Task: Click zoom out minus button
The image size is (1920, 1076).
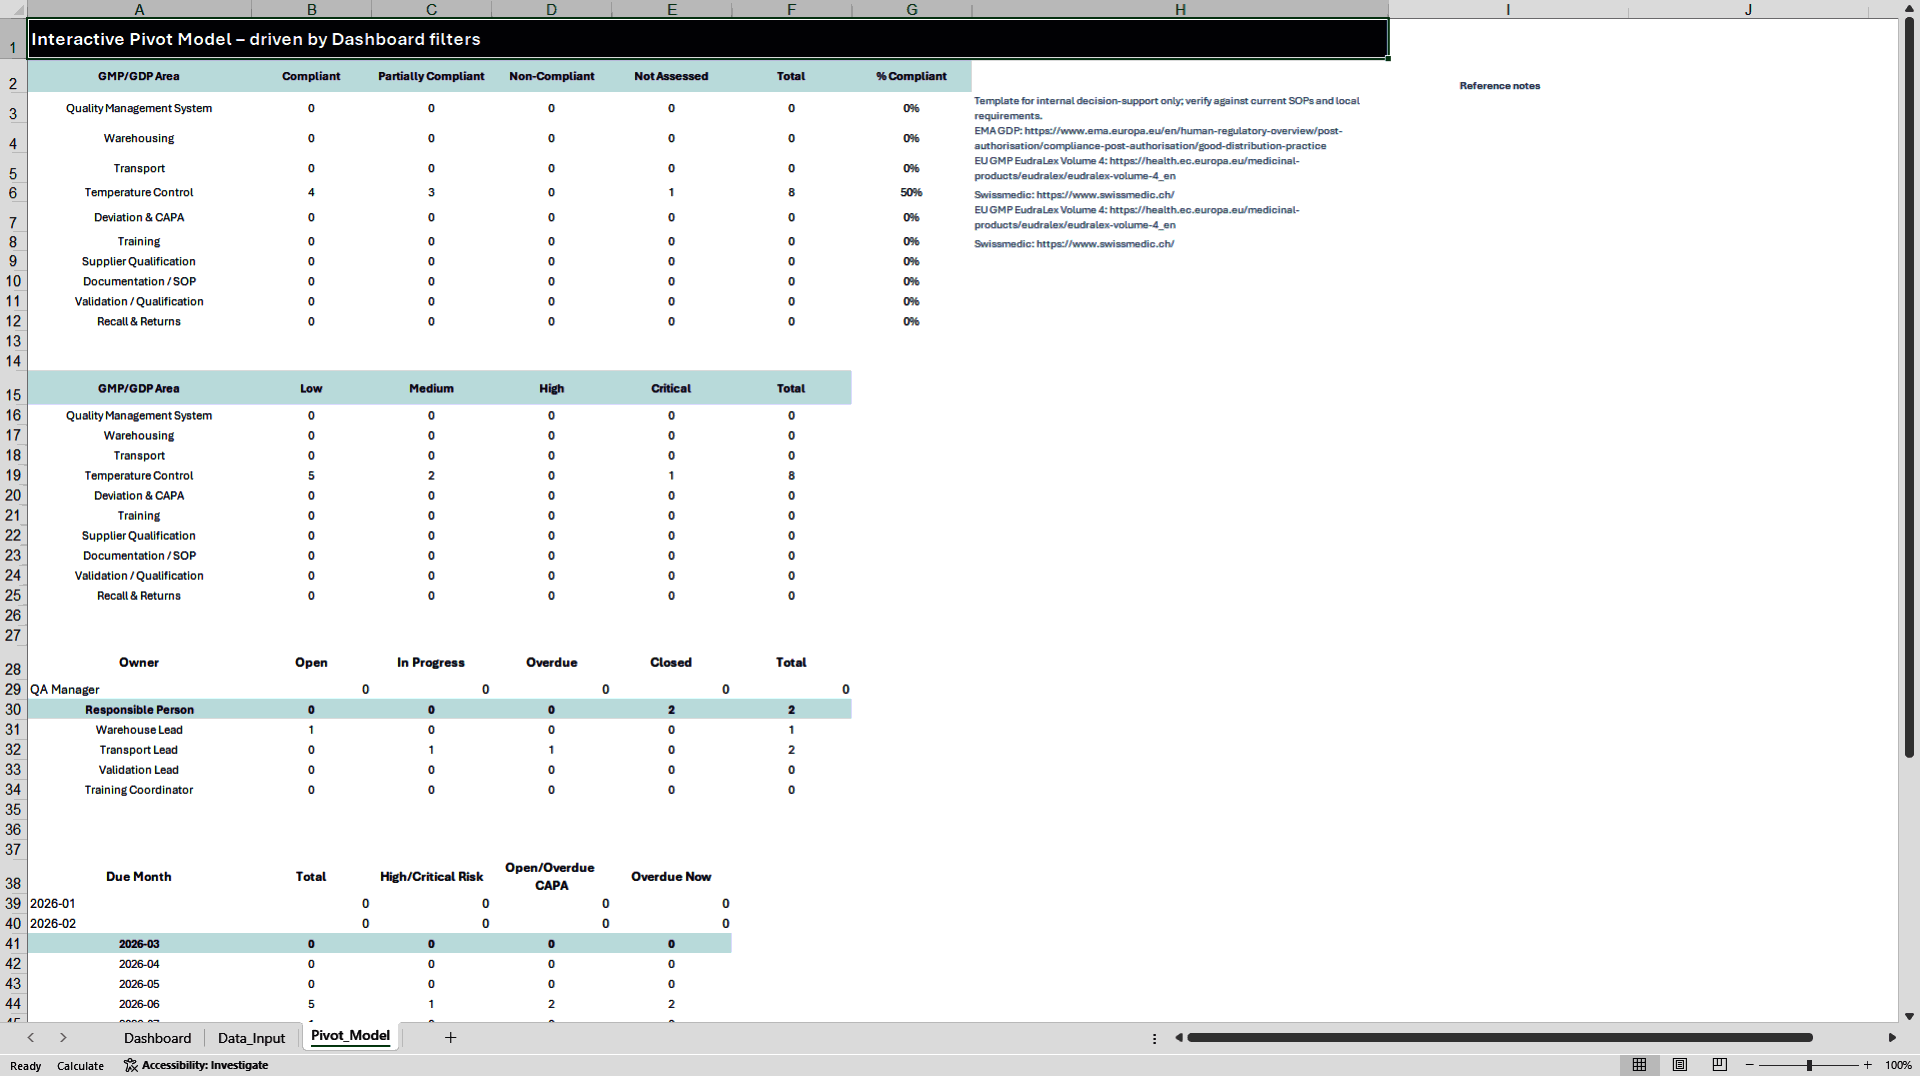Action: pos(1750,1065)
